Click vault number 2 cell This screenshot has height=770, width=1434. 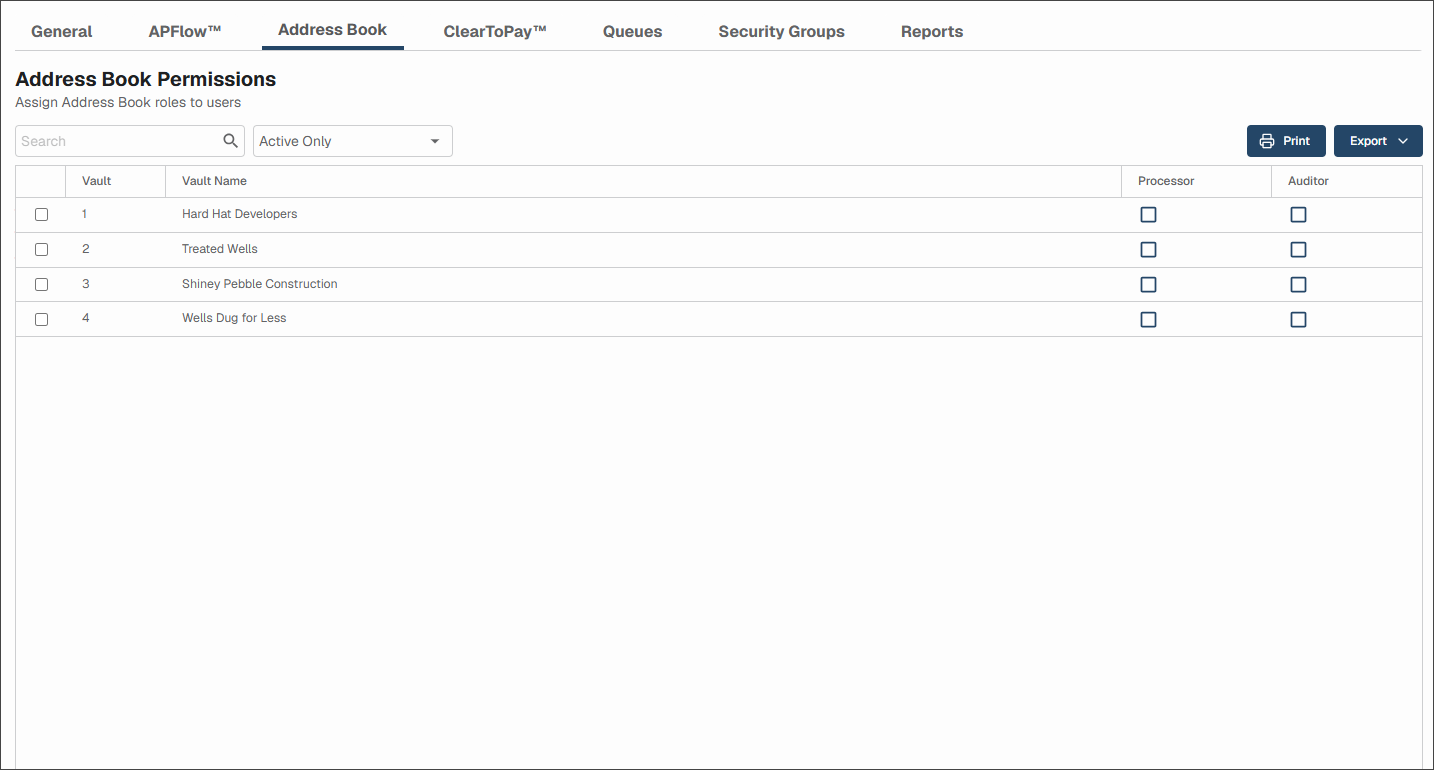[86, 249]
